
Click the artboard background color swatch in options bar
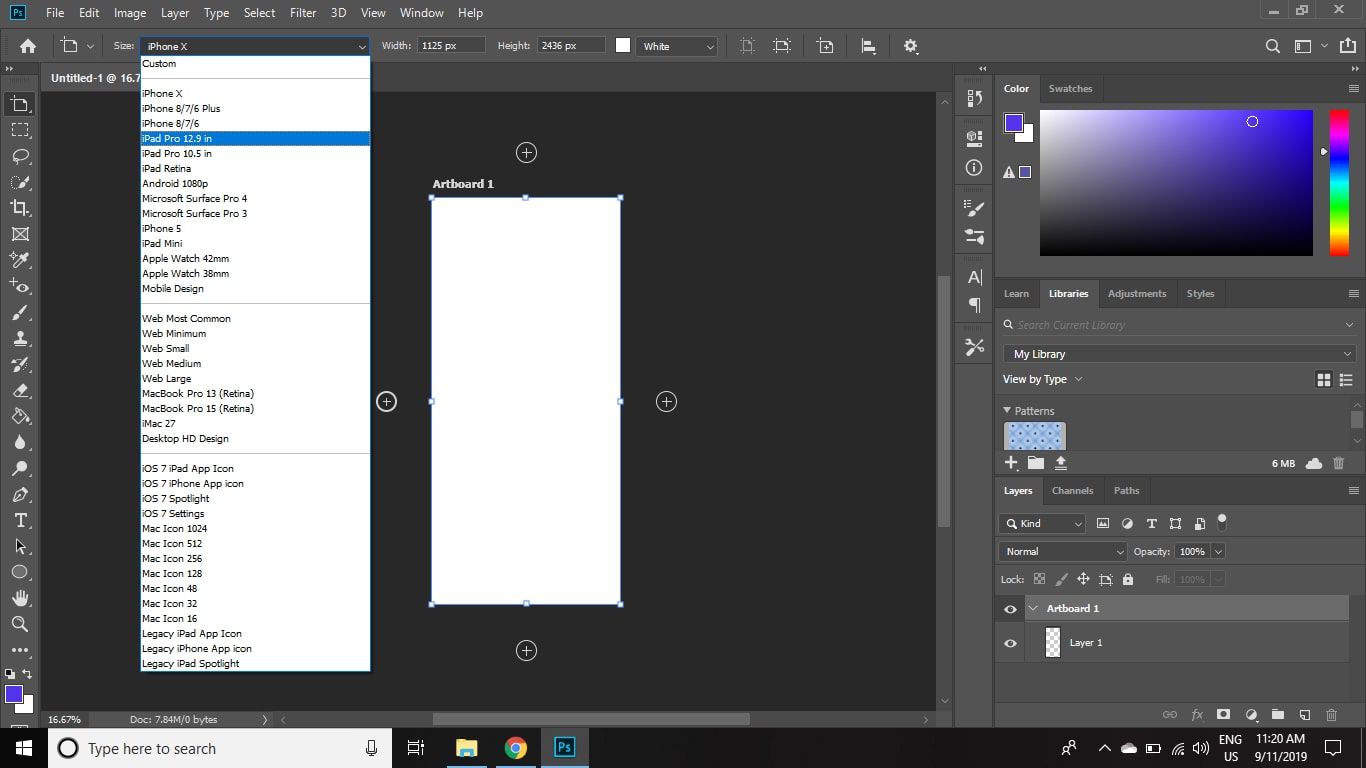pos(623,46)
